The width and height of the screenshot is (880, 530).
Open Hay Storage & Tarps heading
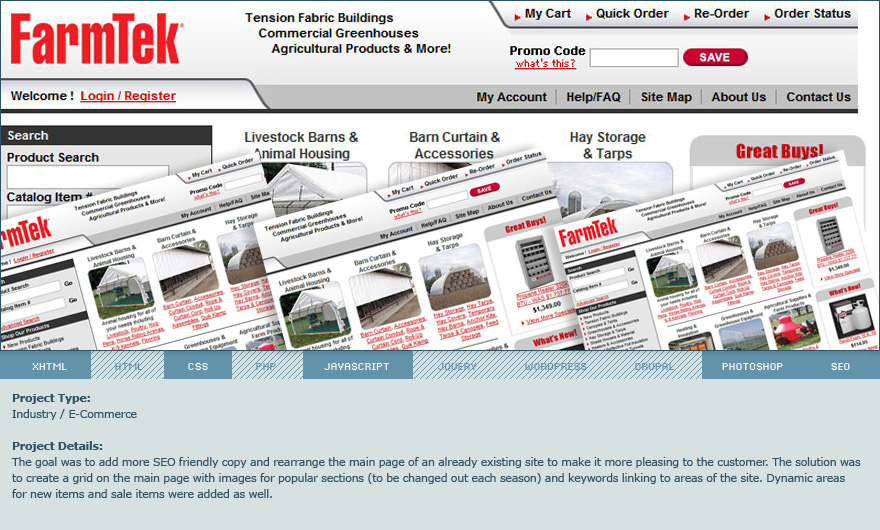(607, 145)
